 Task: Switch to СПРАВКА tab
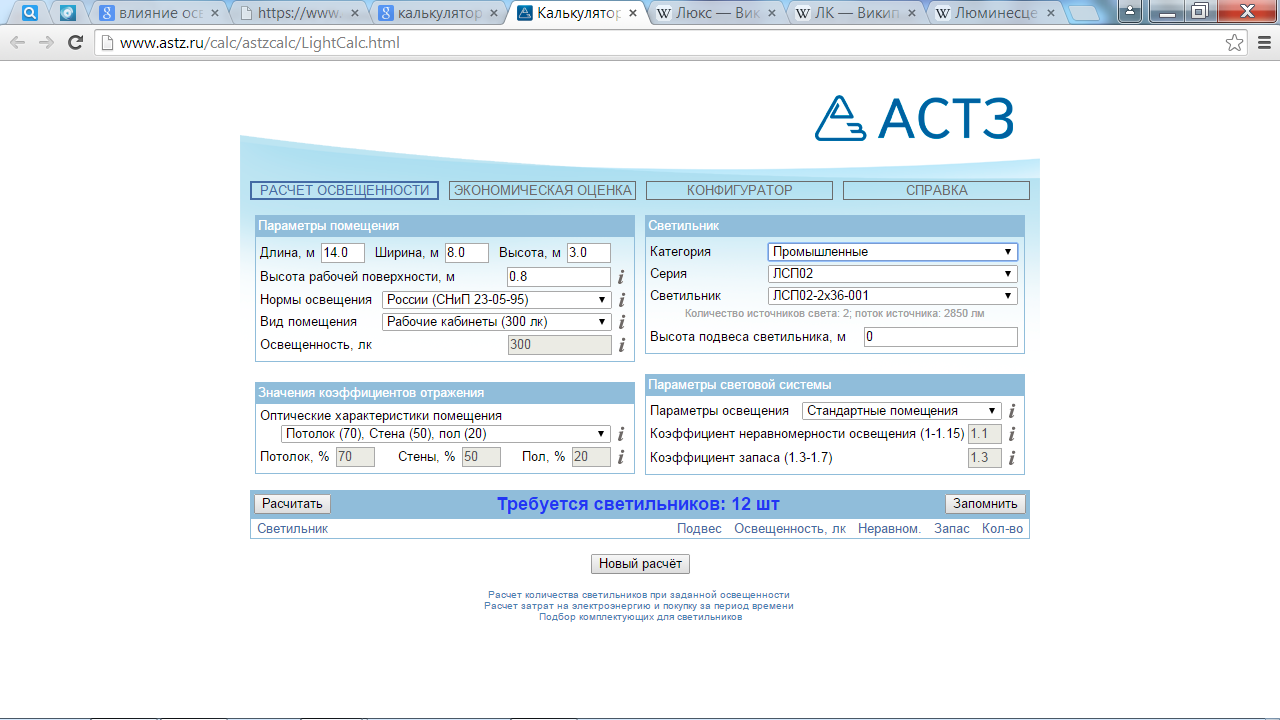(x=936, y=190)
